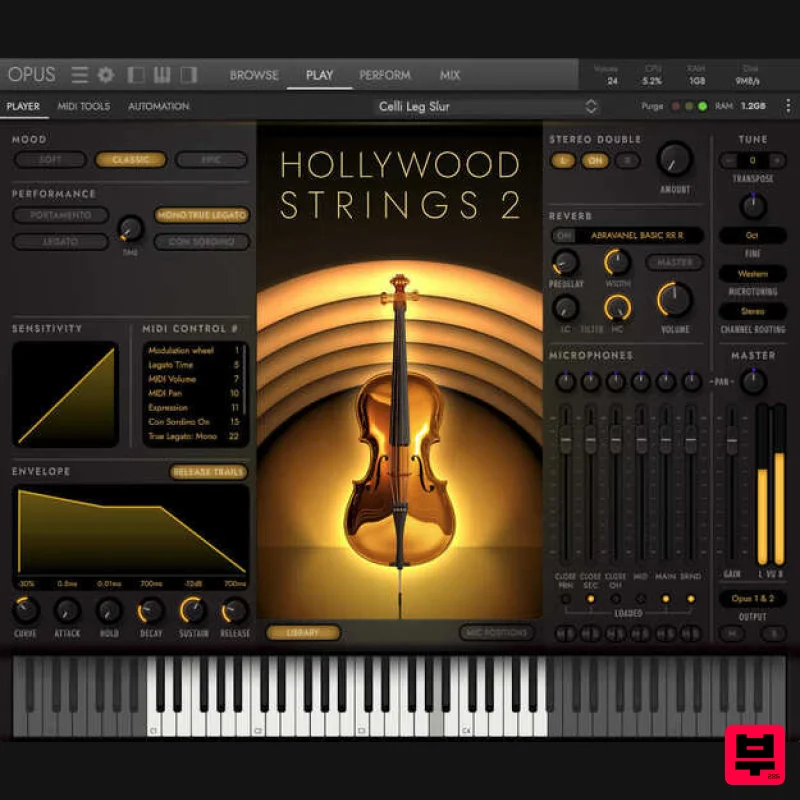Switch to the Perform page

point(385,75)
